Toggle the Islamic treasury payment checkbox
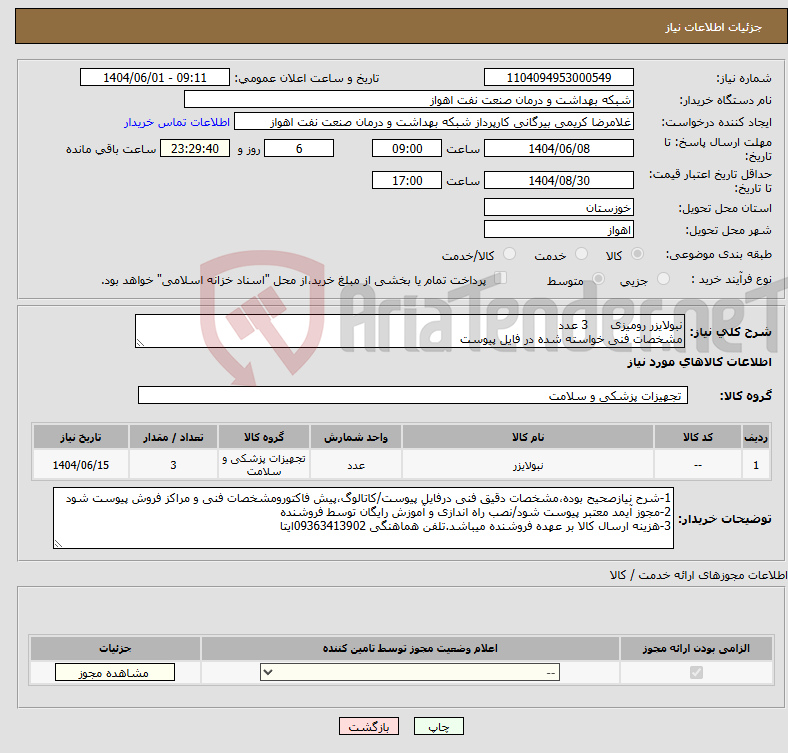 (500, 278)
